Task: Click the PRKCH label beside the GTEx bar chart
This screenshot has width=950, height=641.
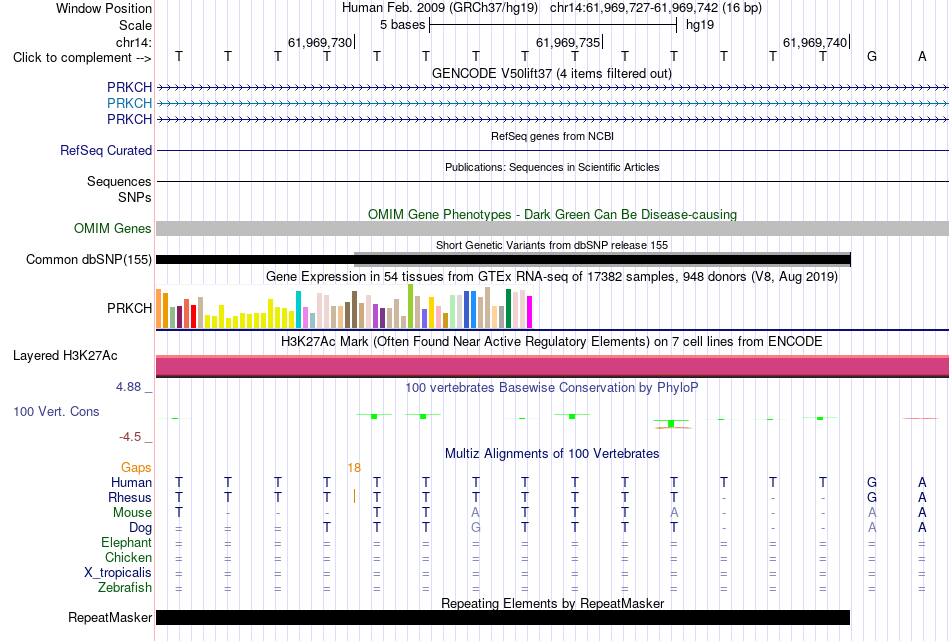Action: [x=129, y=308]
